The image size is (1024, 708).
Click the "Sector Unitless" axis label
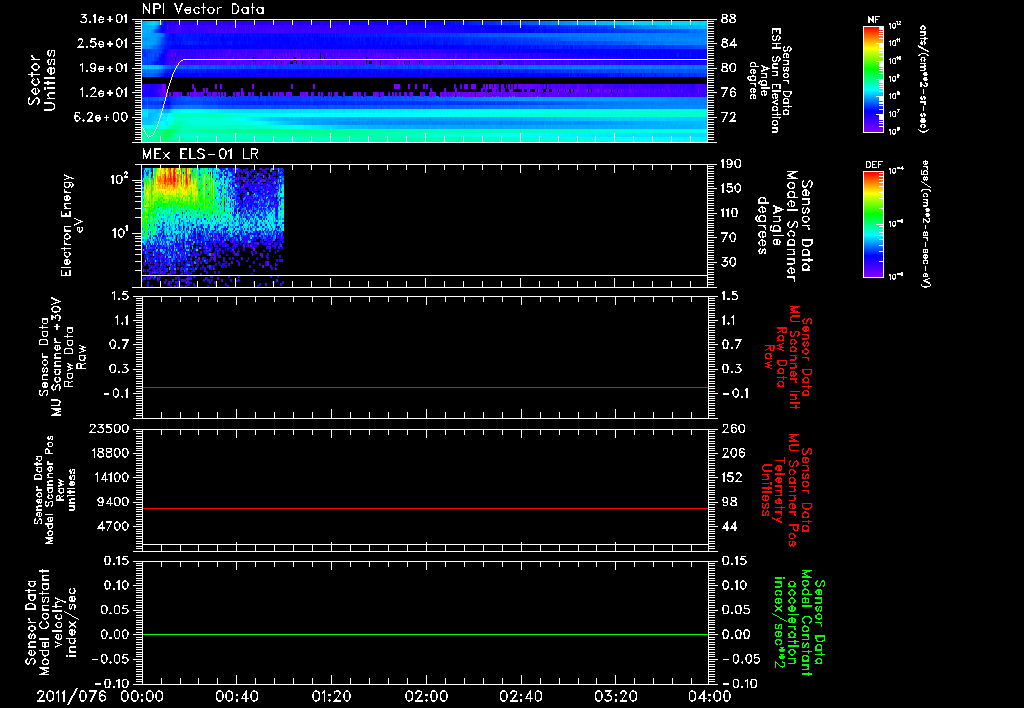[42, 80]
